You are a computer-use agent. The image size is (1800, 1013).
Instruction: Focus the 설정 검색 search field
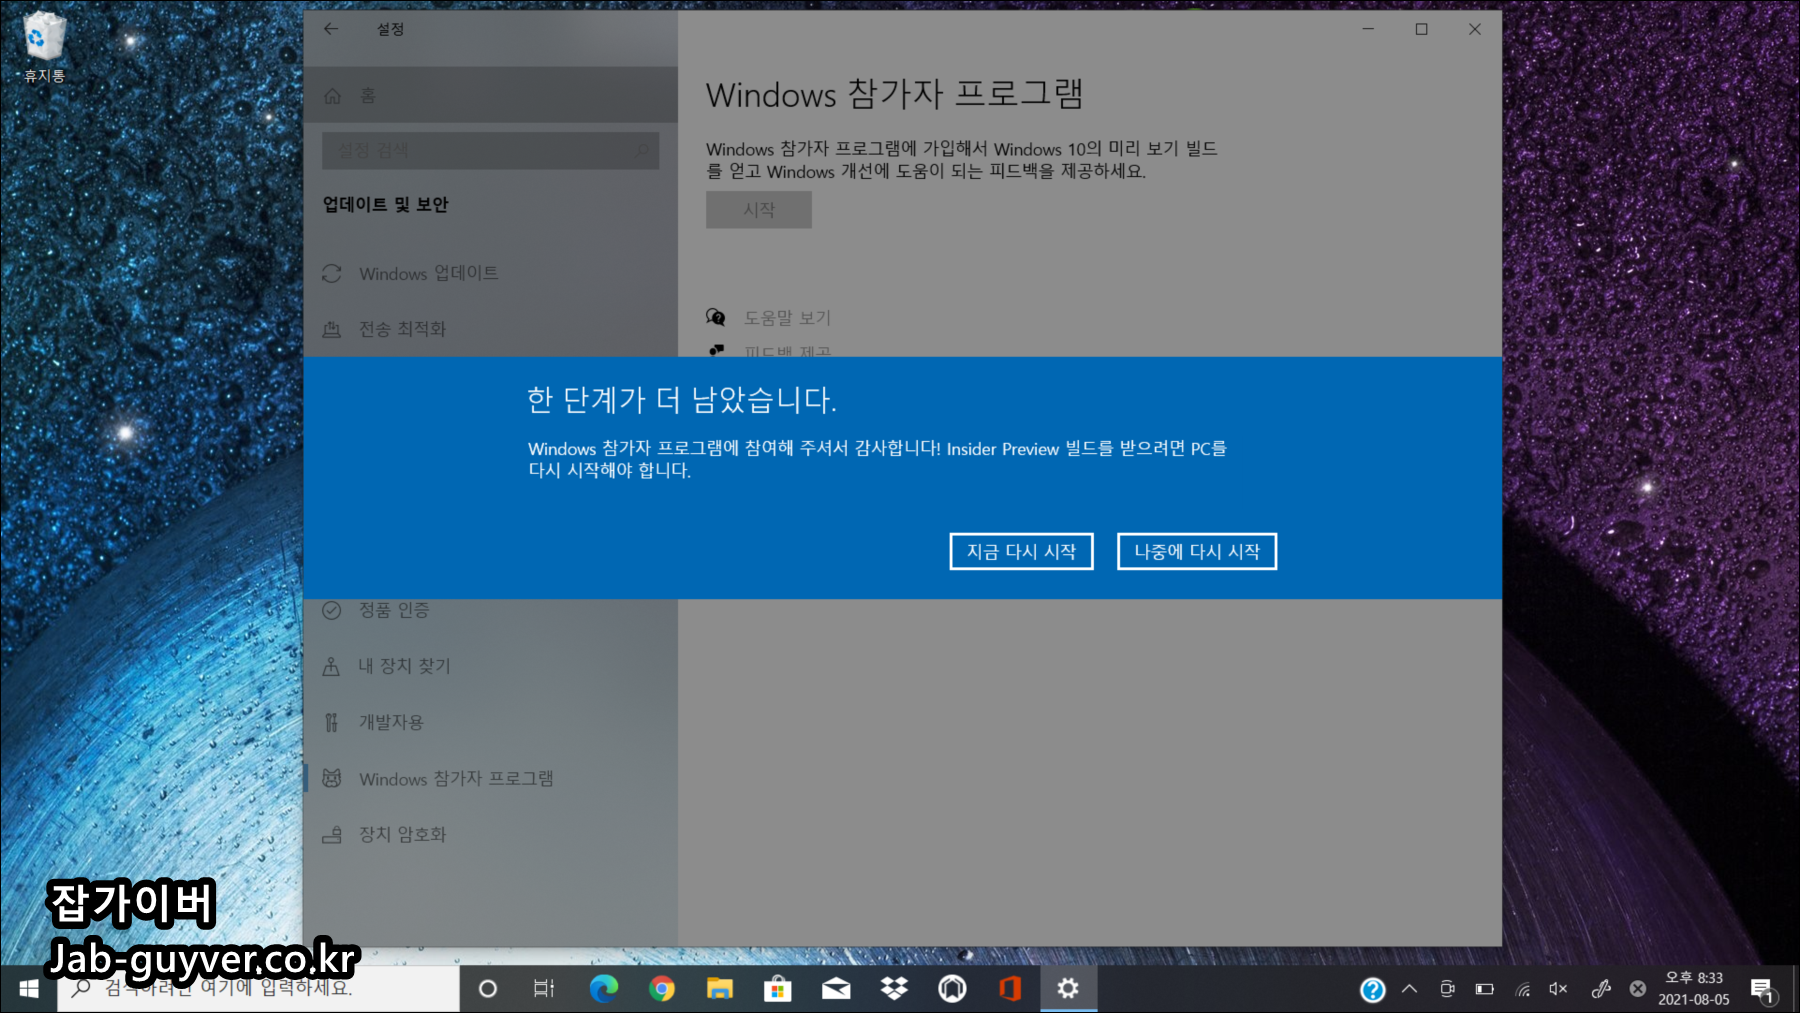point(490,150)
